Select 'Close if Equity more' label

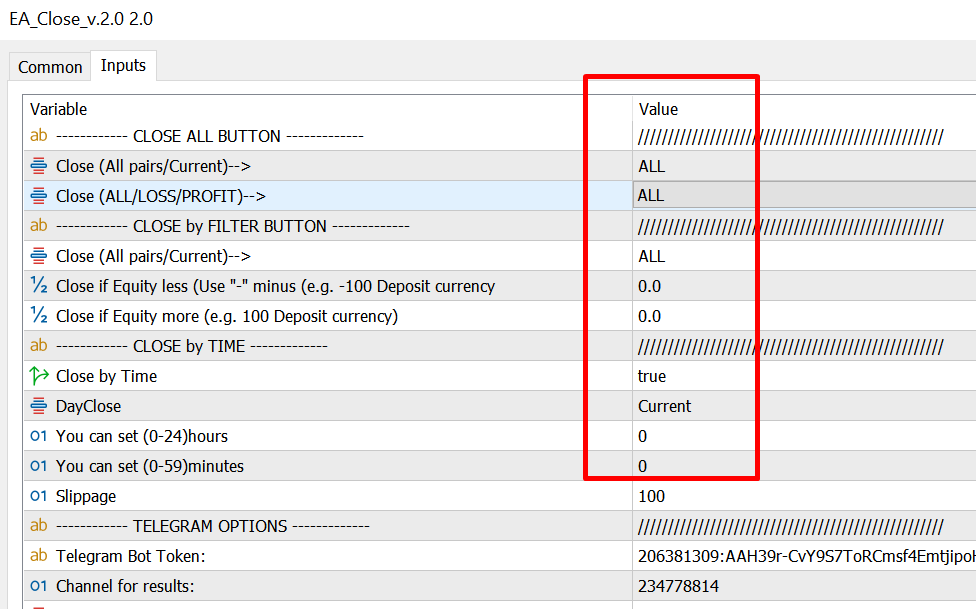pyautogui.click(x=227, y=316)
